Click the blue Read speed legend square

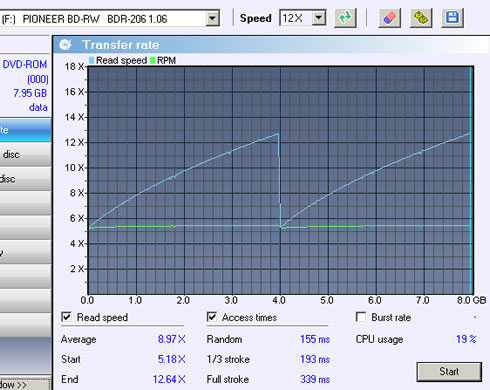(x=91, y=60)
